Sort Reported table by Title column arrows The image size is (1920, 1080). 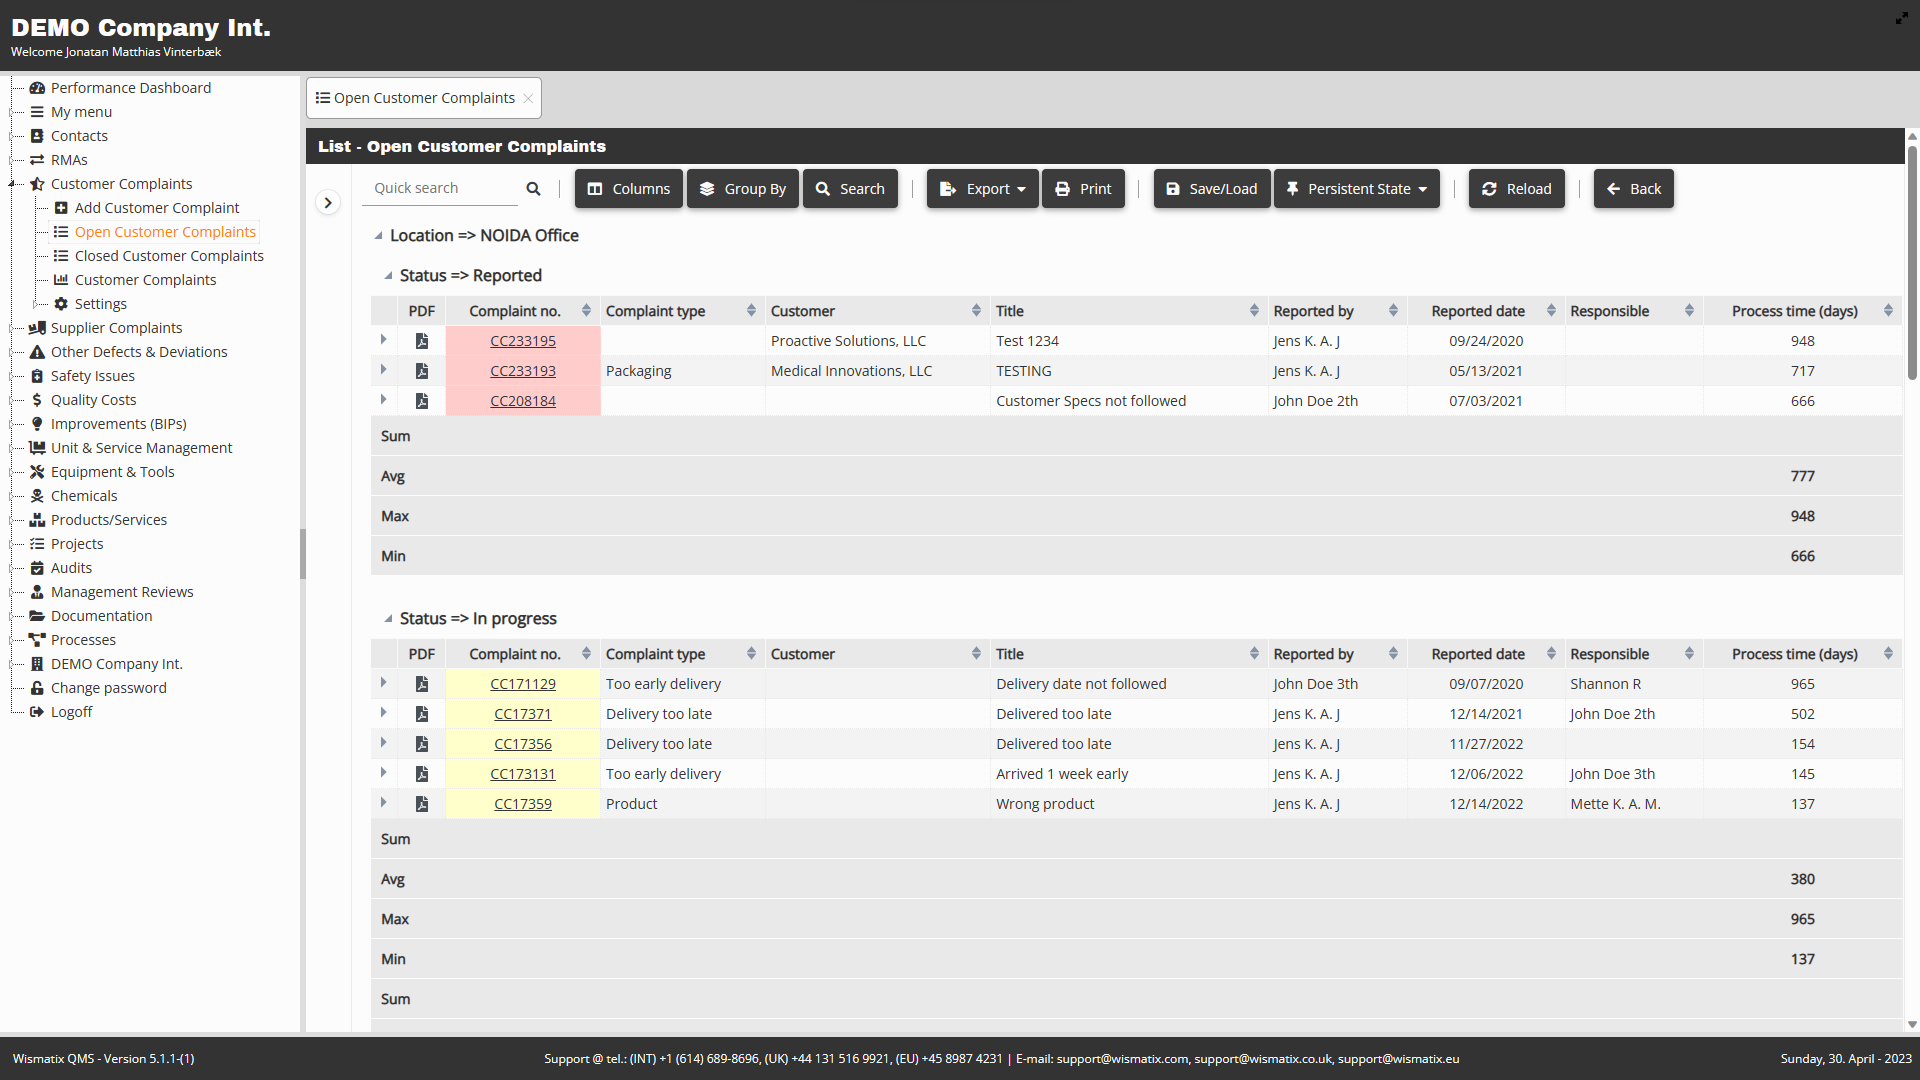point(1254,311)
